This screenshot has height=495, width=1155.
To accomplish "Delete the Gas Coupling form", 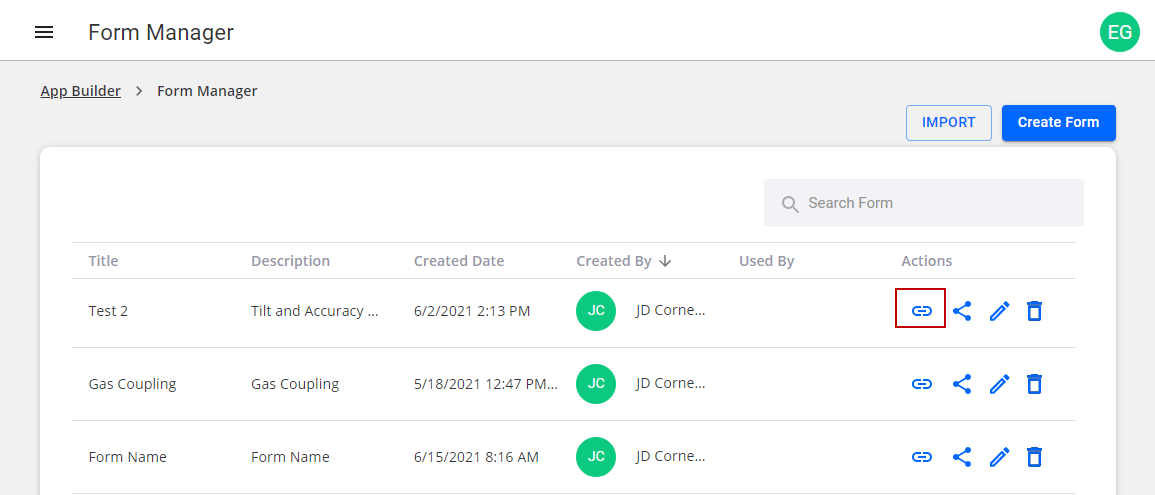I will tap(1035, 384).
